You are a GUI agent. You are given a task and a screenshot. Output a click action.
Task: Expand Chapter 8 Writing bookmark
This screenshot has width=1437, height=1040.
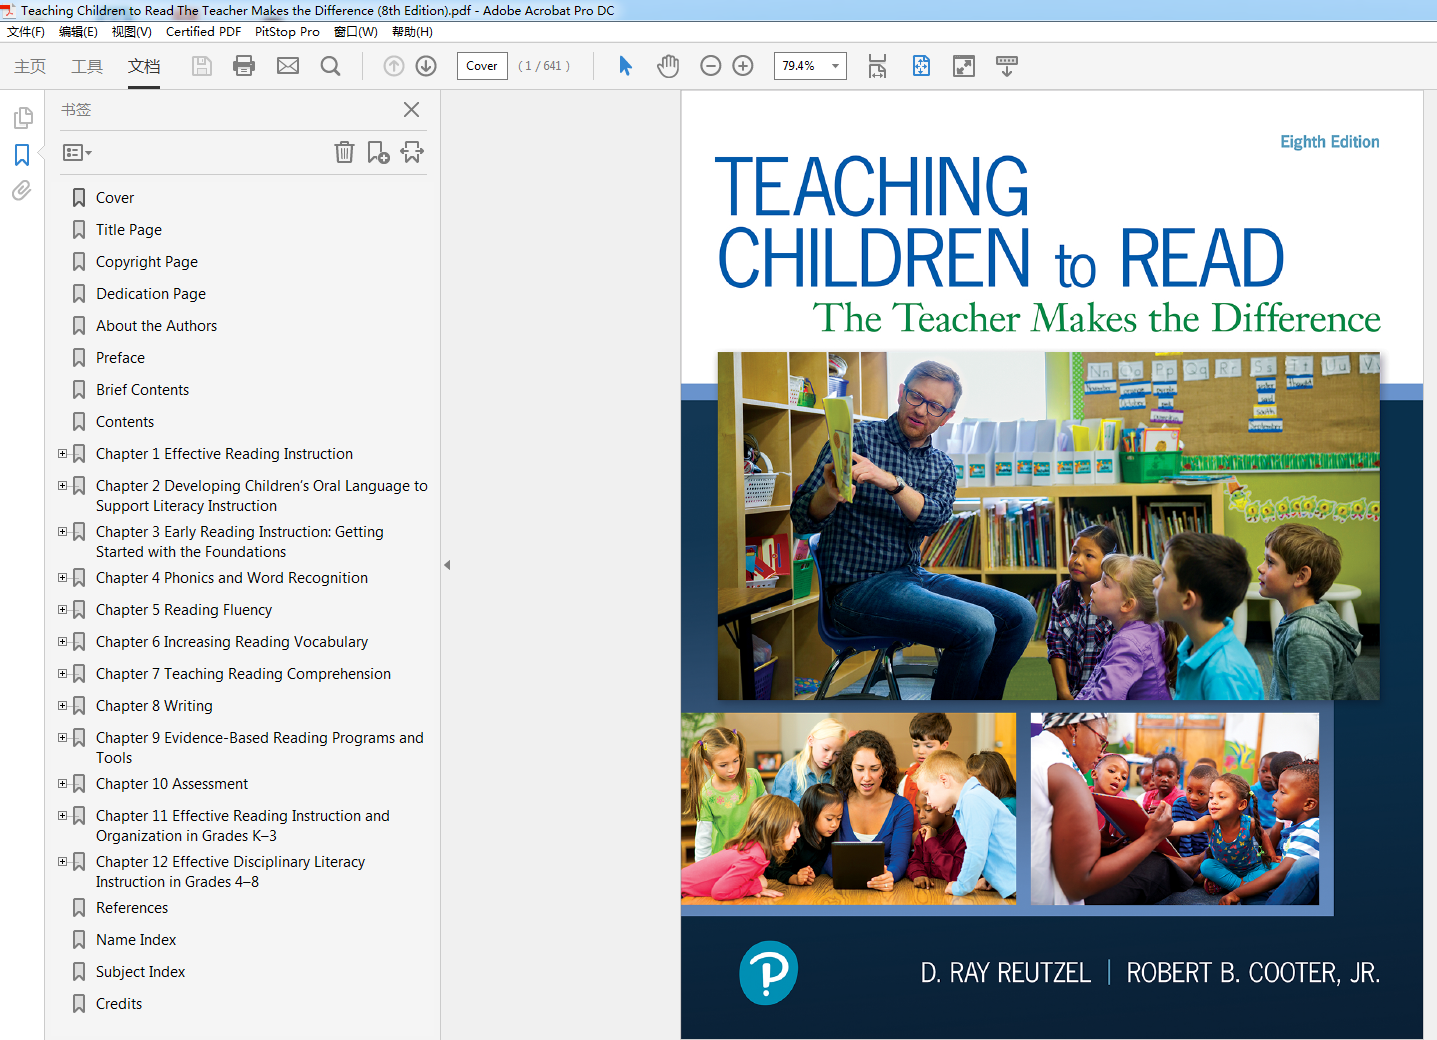pos(62,706)
